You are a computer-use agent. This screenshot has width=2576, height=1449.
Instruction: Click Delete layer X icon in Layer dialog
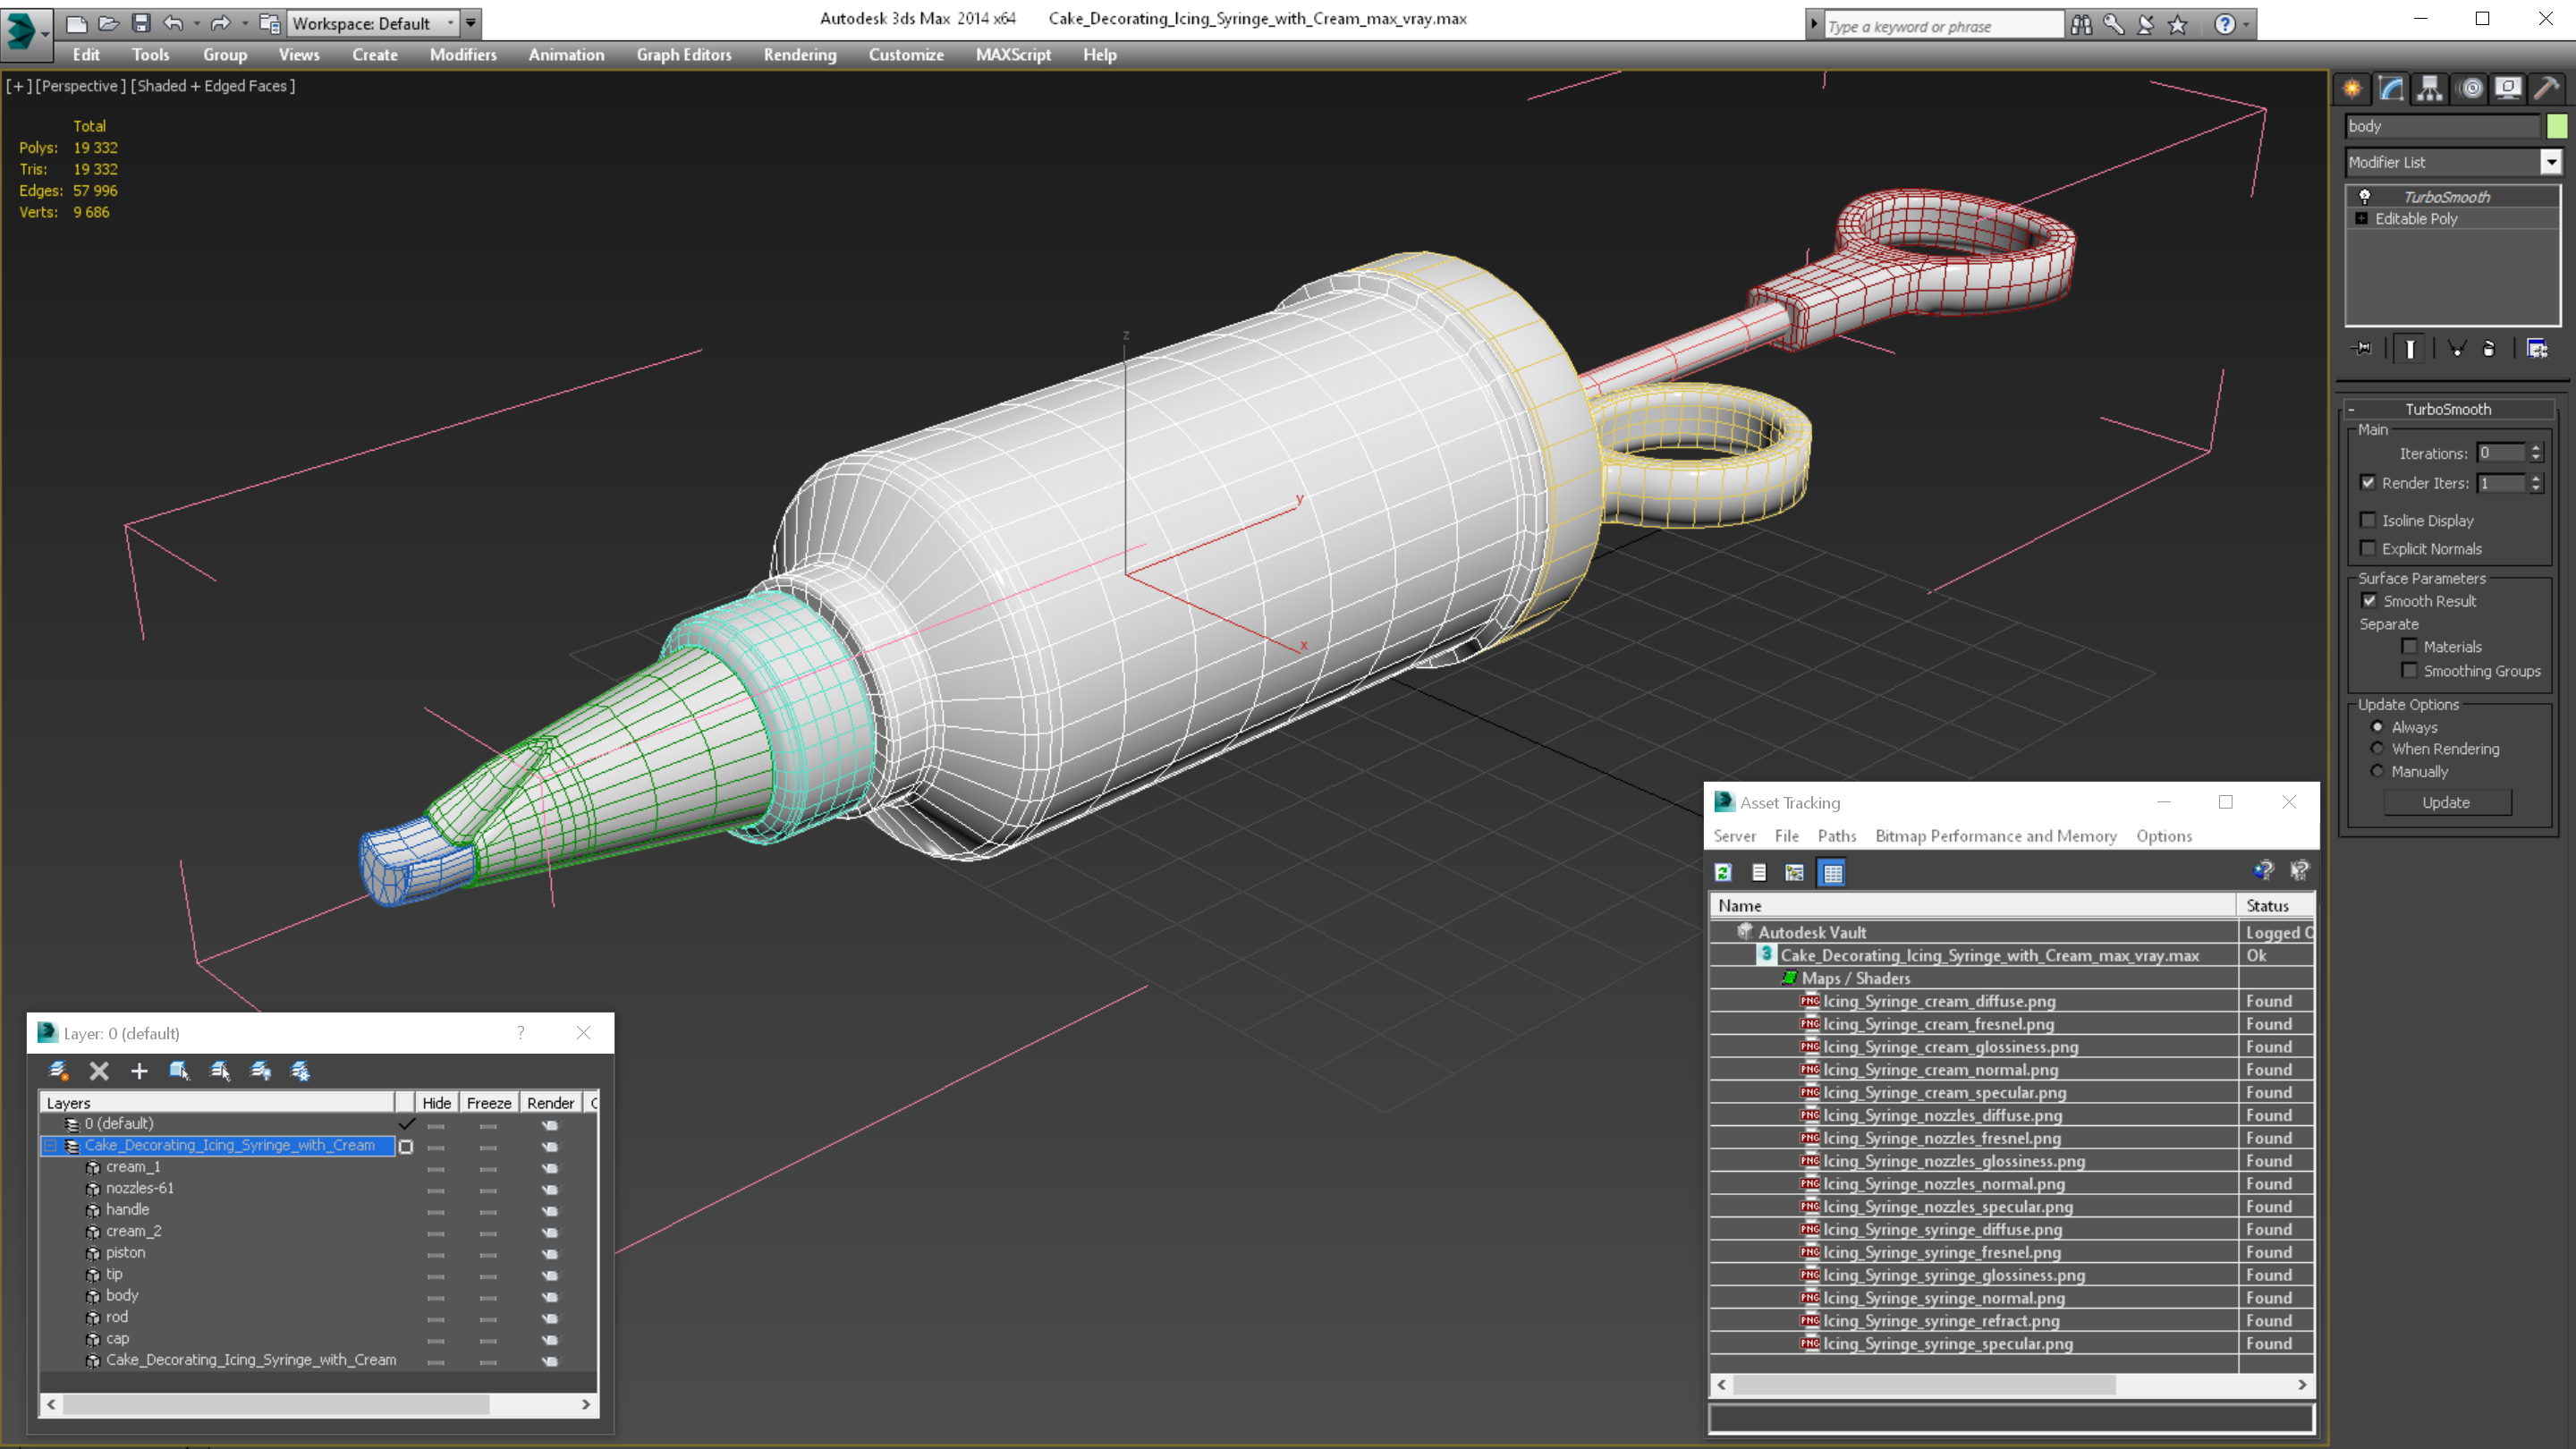[x=99, y=1071]
